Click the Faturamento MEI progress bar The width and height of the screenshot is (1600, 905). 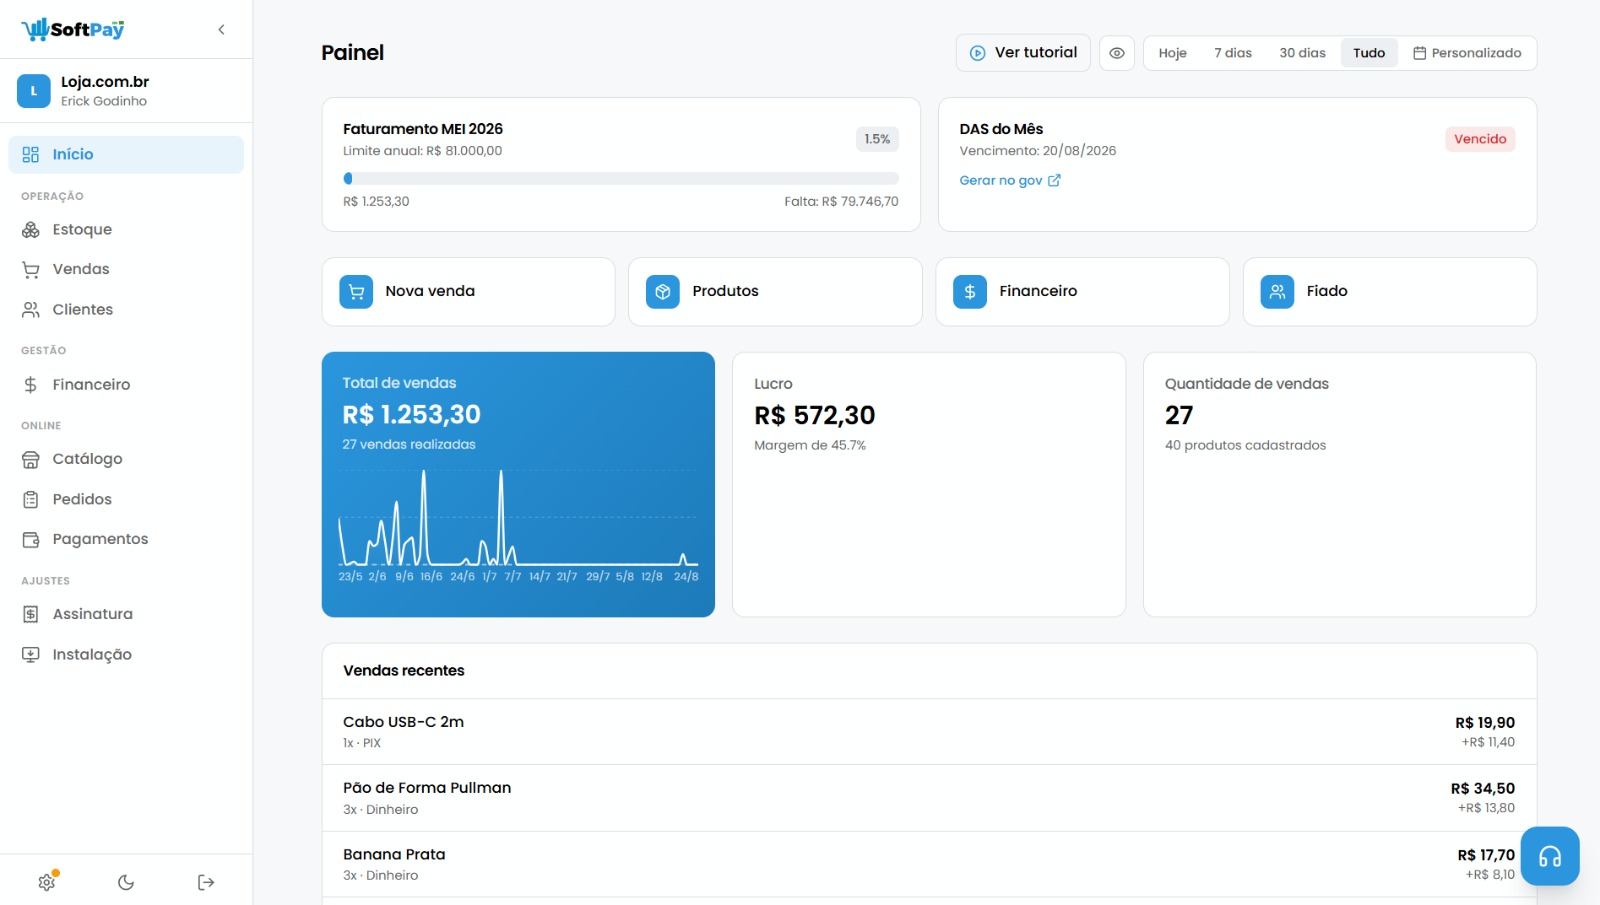[x=621, y=179]
